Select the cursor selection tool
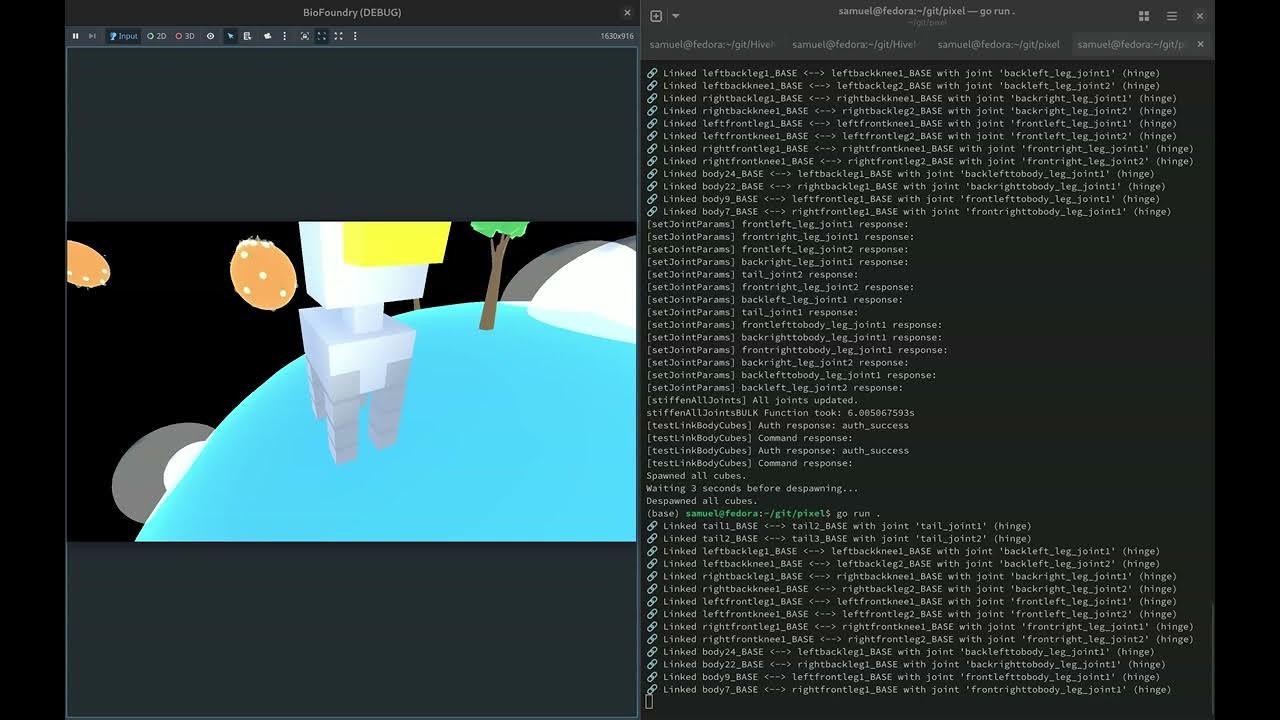 (230, 36)
